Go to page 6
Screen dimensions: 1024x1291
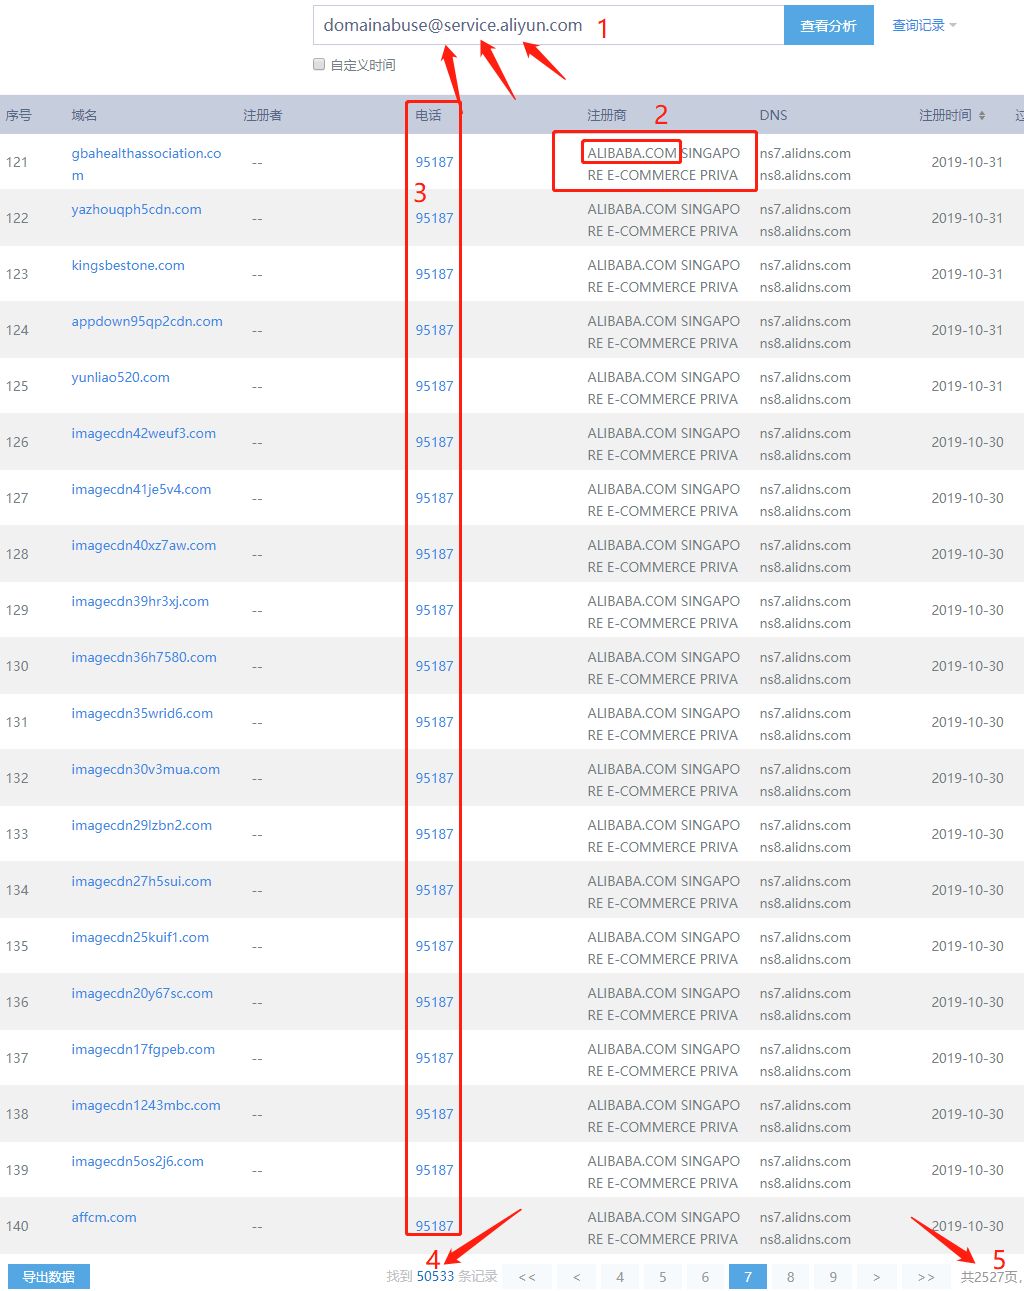point(705,1277)
